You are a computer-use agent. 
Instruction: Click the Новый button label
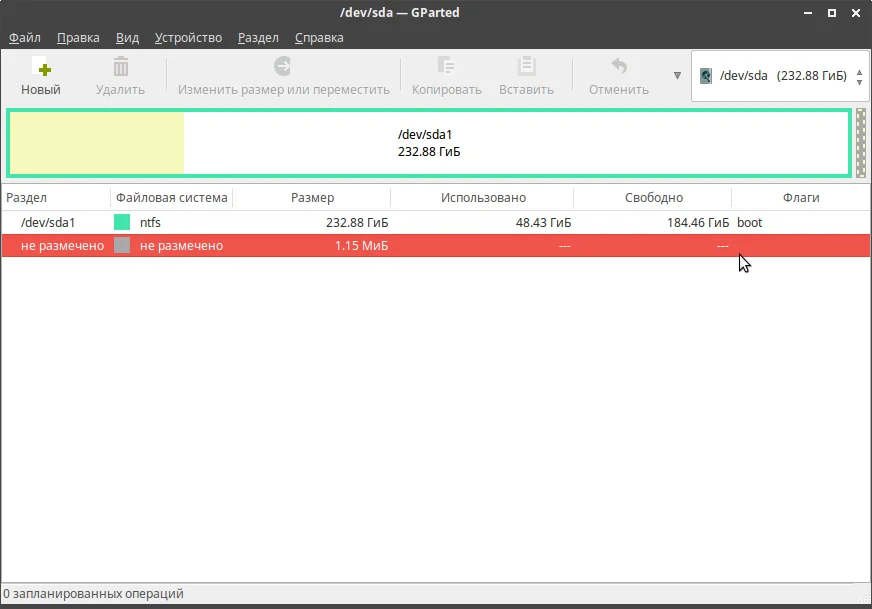[41, 90]
